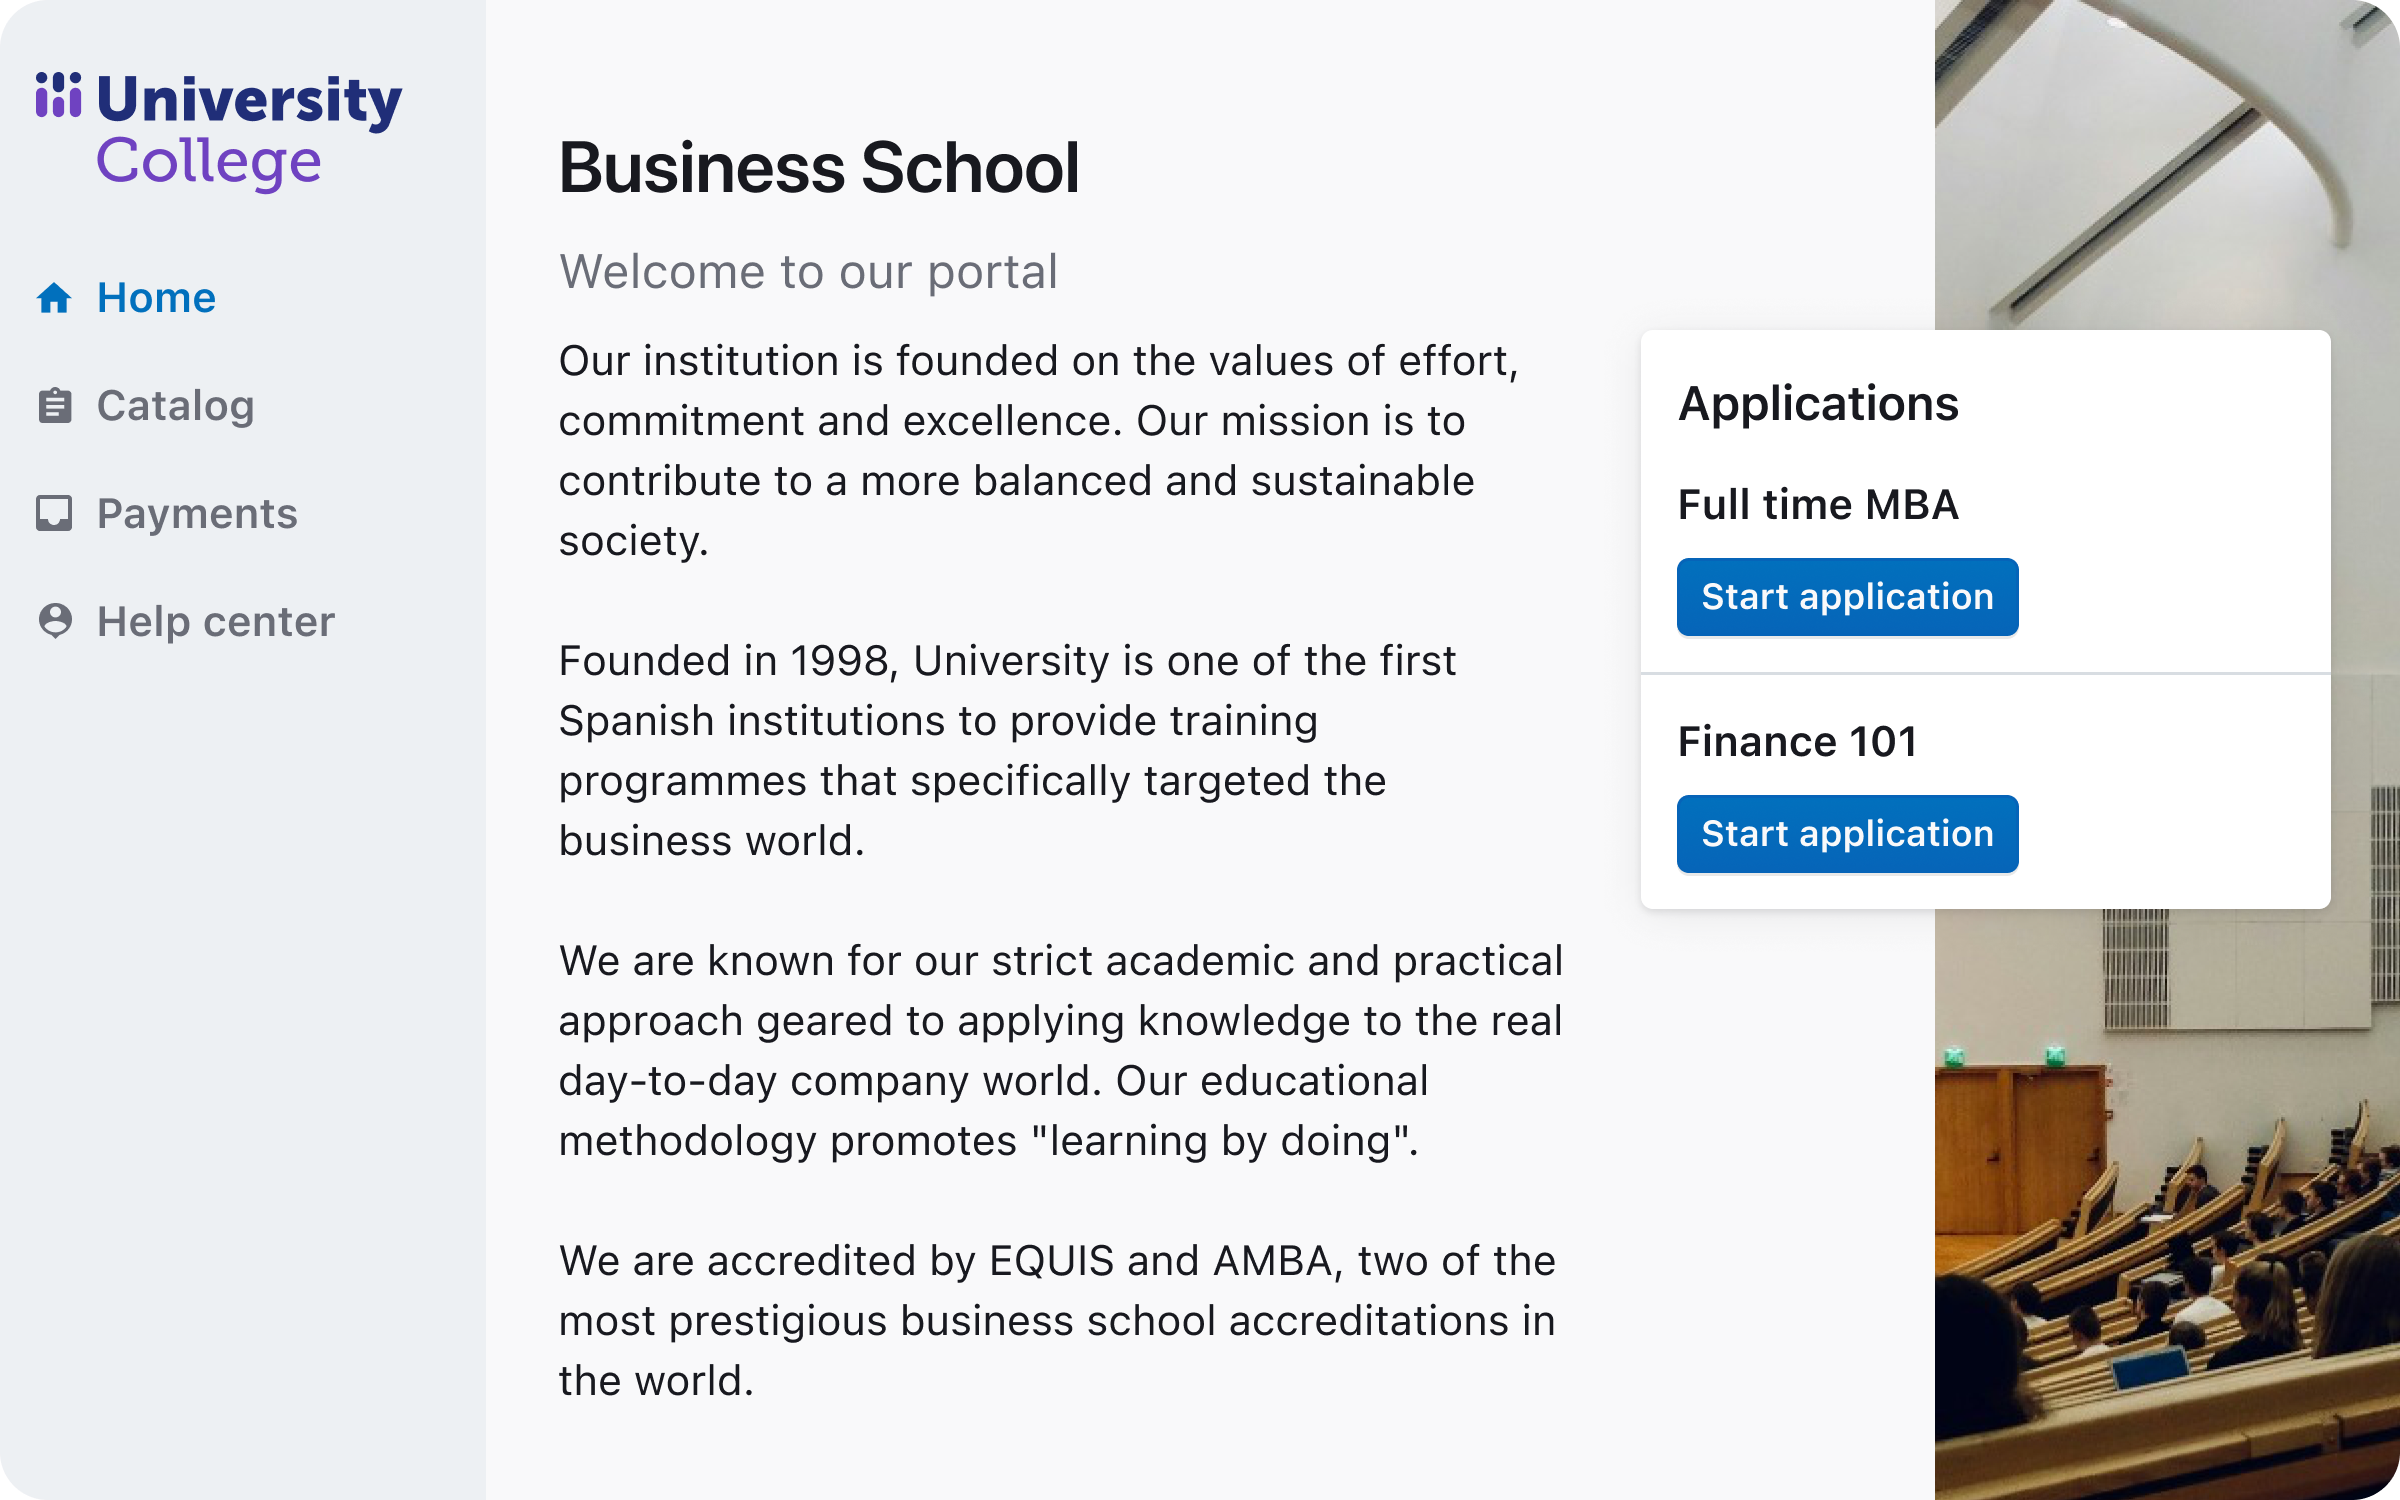Start application for Finance 101
The width and height of the screenshot is (2400, 1500).
pos(1847,834)
